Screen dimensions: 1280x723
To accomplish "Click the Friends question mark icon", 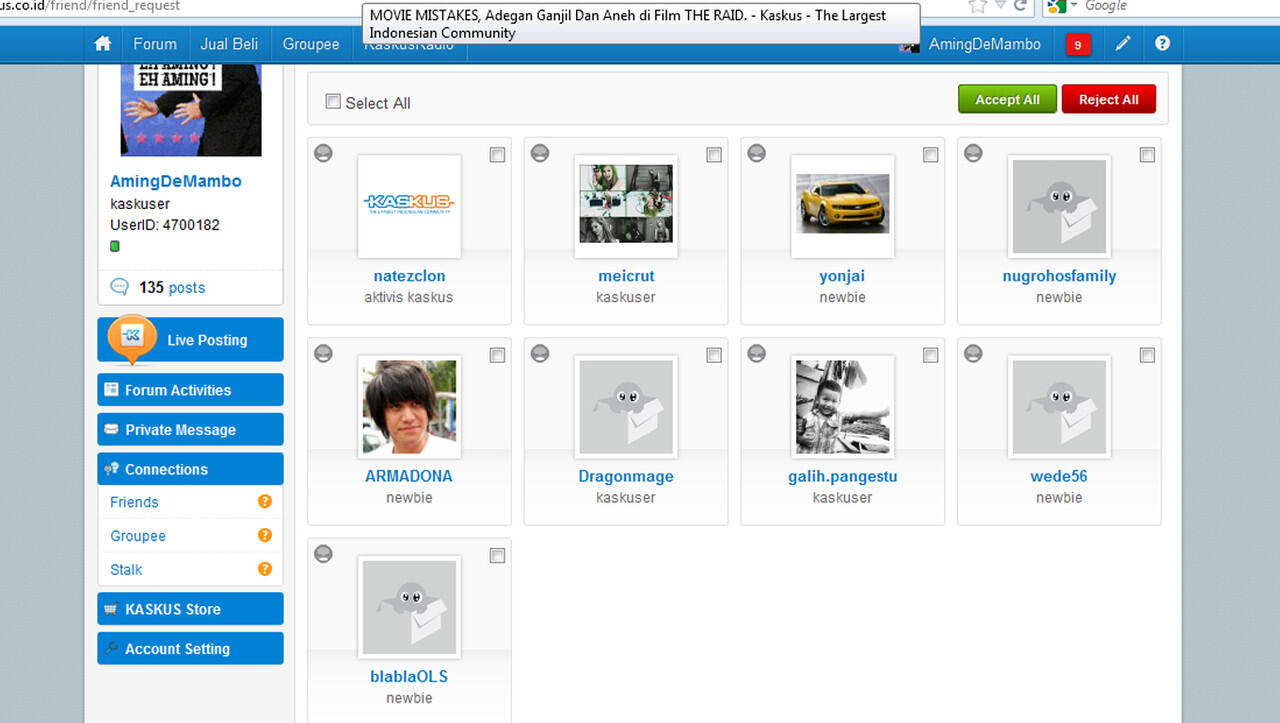I will [x=265, y=502].
